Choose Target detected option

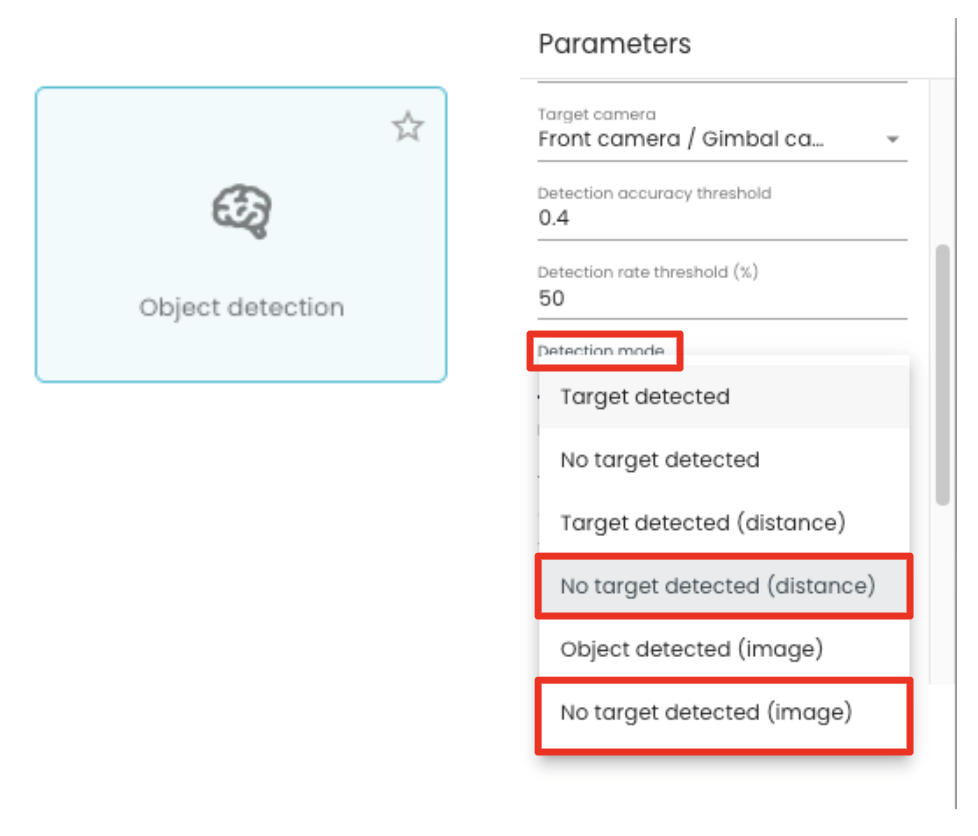[x=724, y=397]
